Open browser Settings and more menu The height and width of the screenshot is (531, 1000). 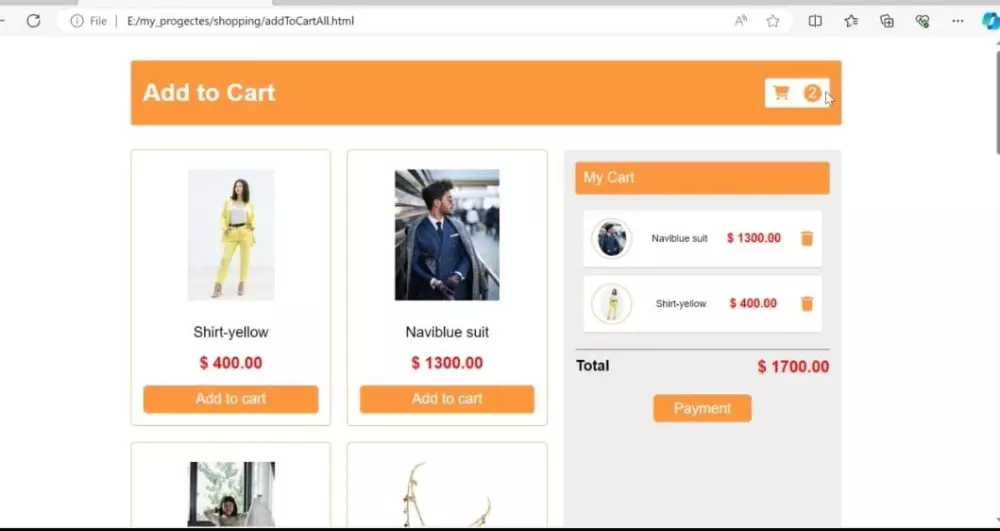(958, 21)
